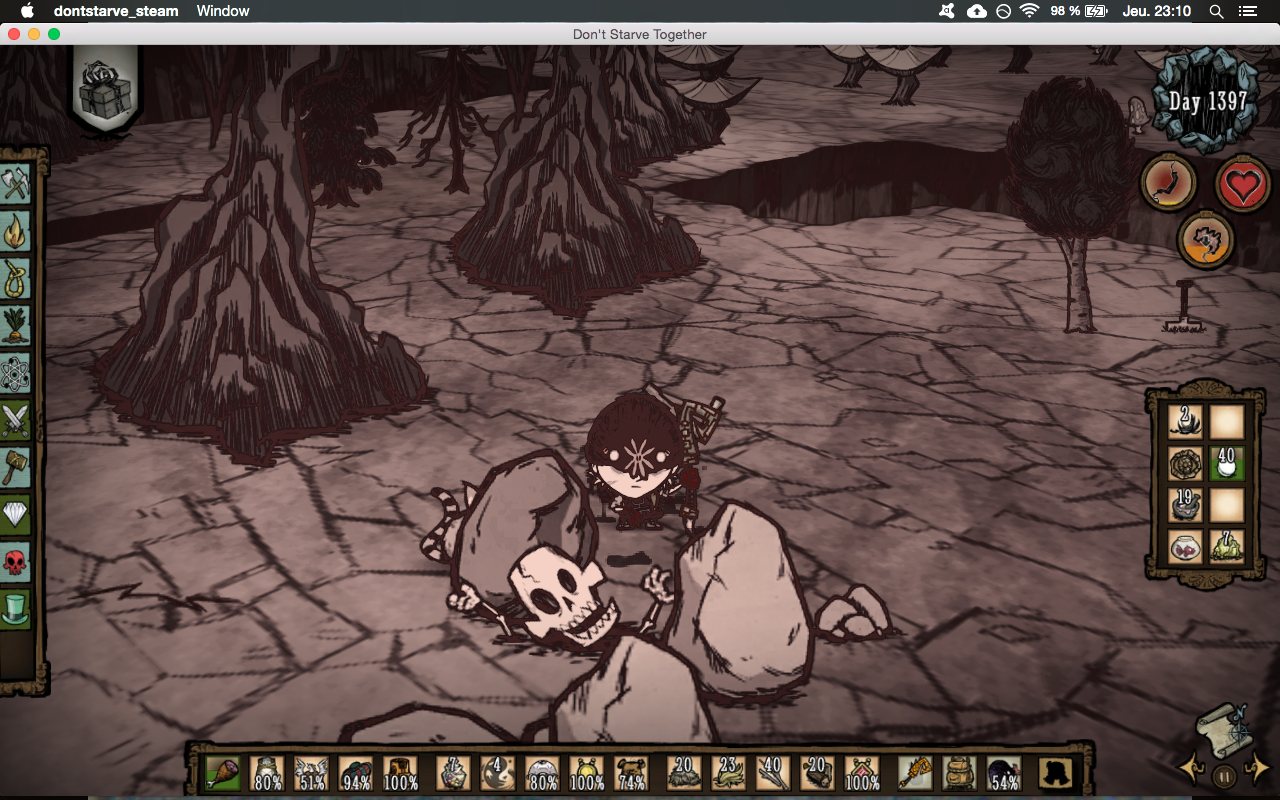Screen dimensions: 1280x800
Task: Open the Fight crossed-swords crafting tab
Action: pos(17,420)
